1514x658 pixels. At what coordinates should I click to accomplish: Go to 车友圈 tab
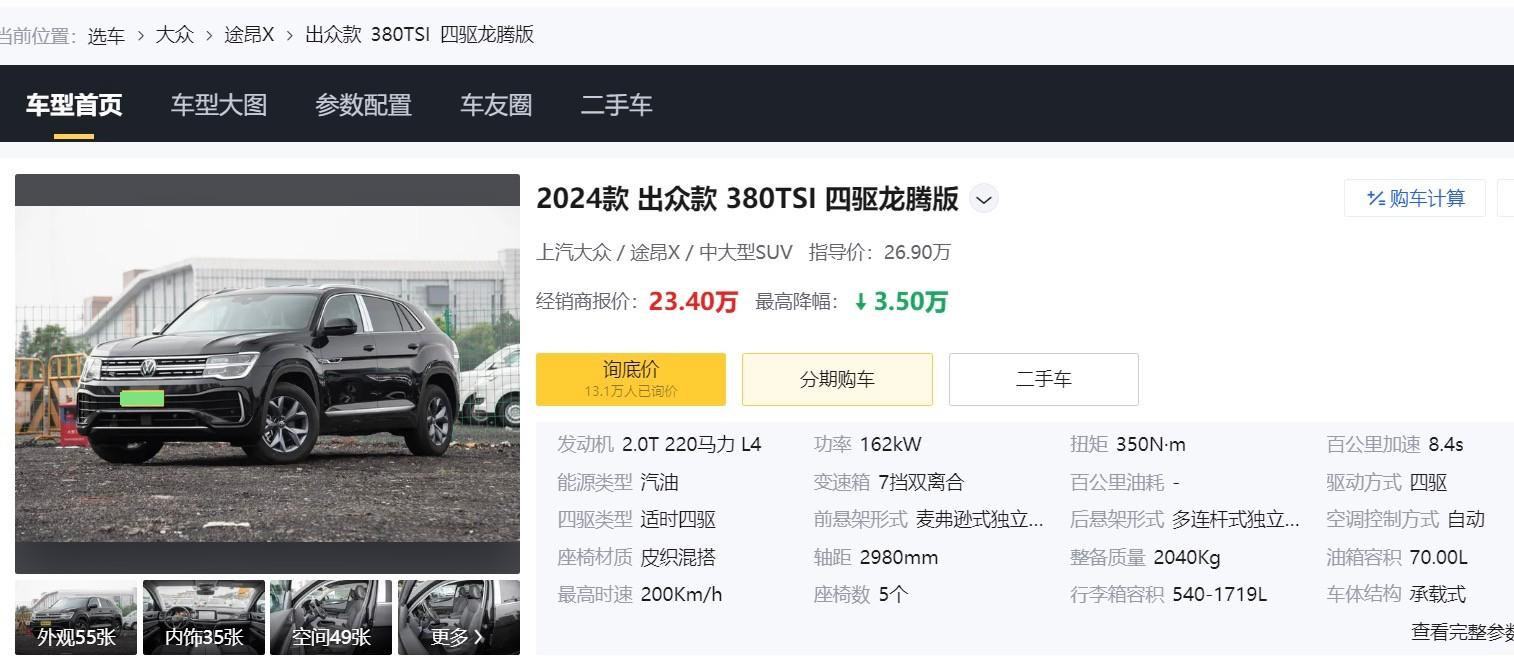pyautogui.click(x=495, y=105)
